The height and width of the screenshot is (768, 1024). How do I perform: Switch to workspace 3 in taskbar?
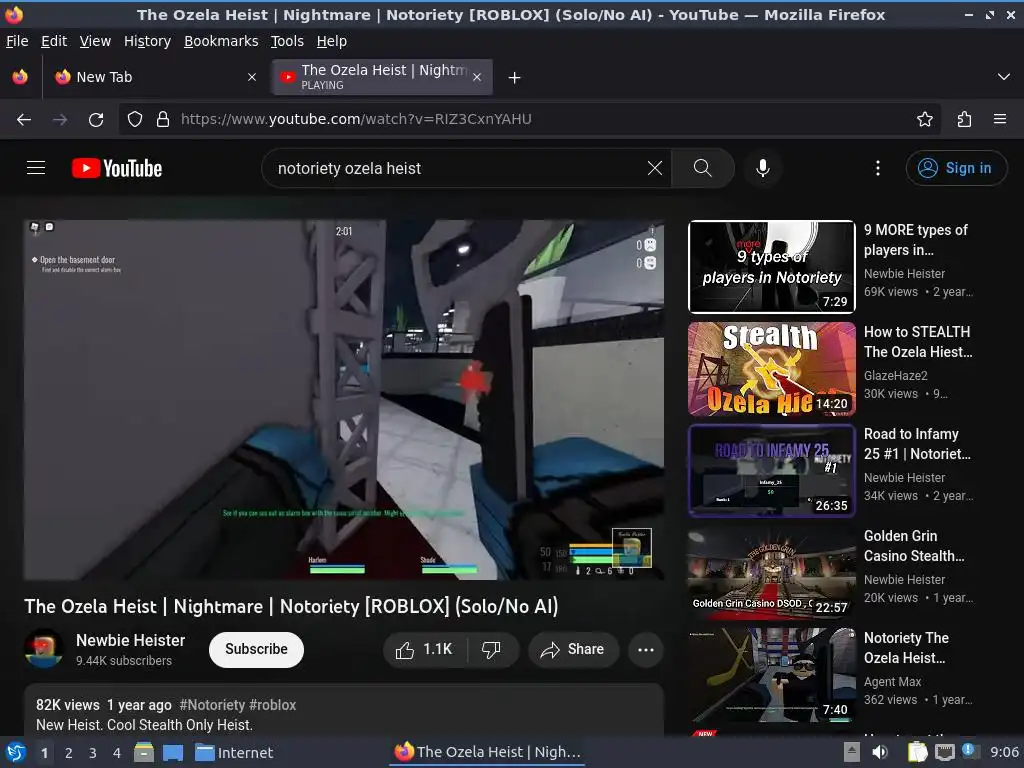point(93,752)
